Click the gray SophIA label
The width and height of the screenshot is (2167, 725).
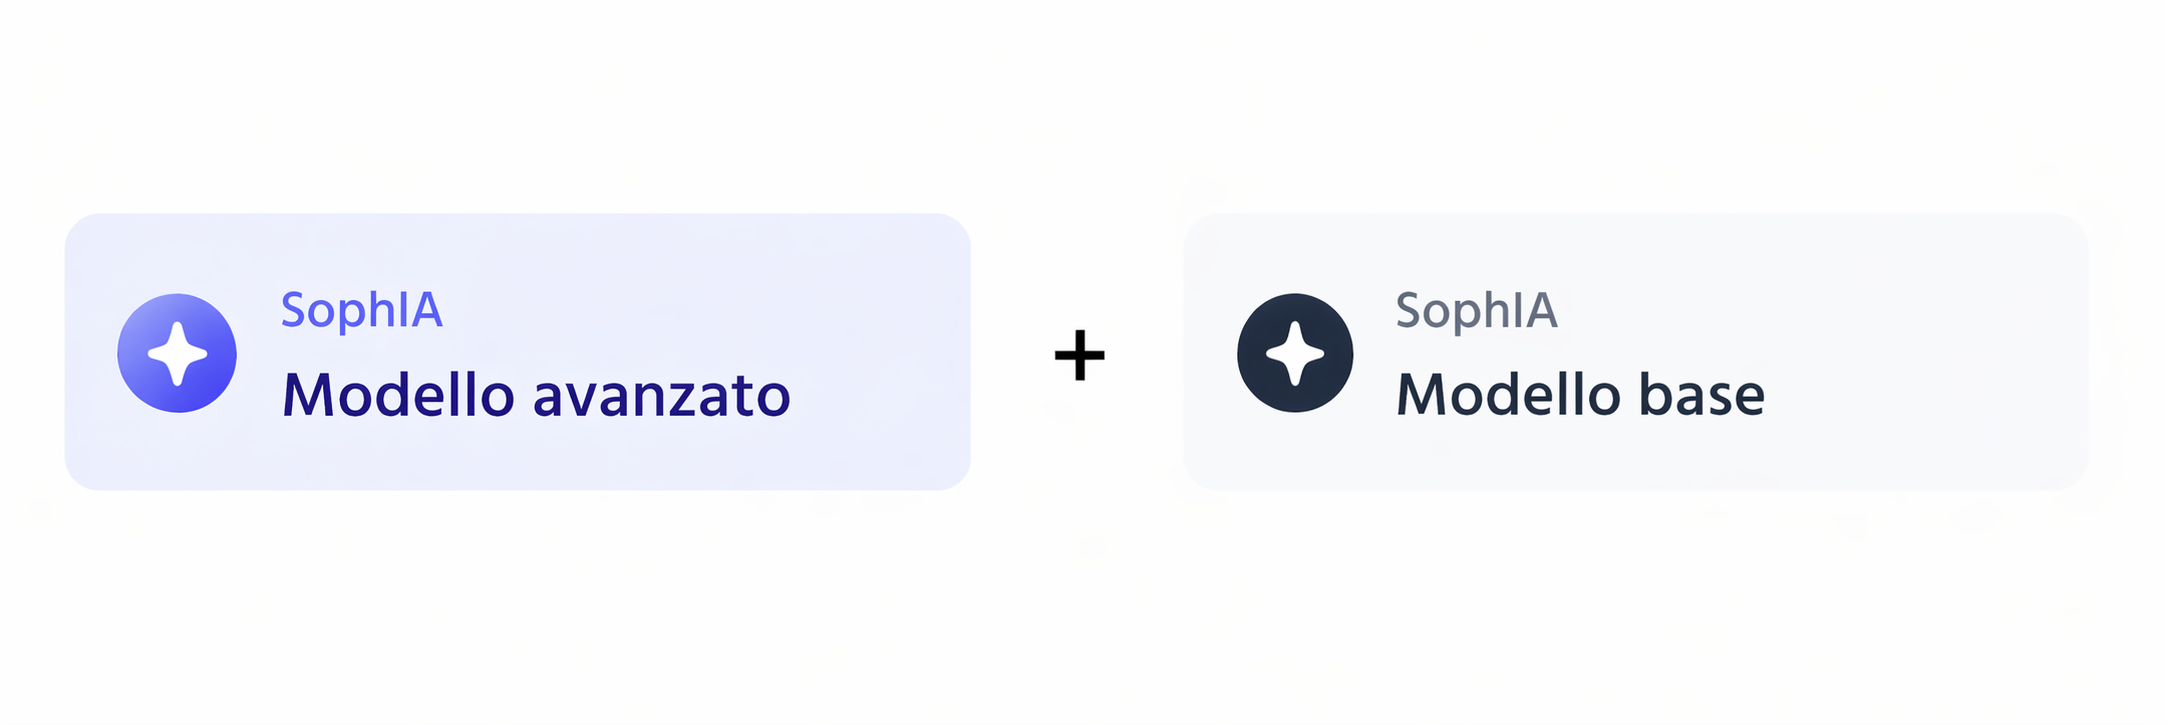pyautogui.click(x=1476, y=310)
